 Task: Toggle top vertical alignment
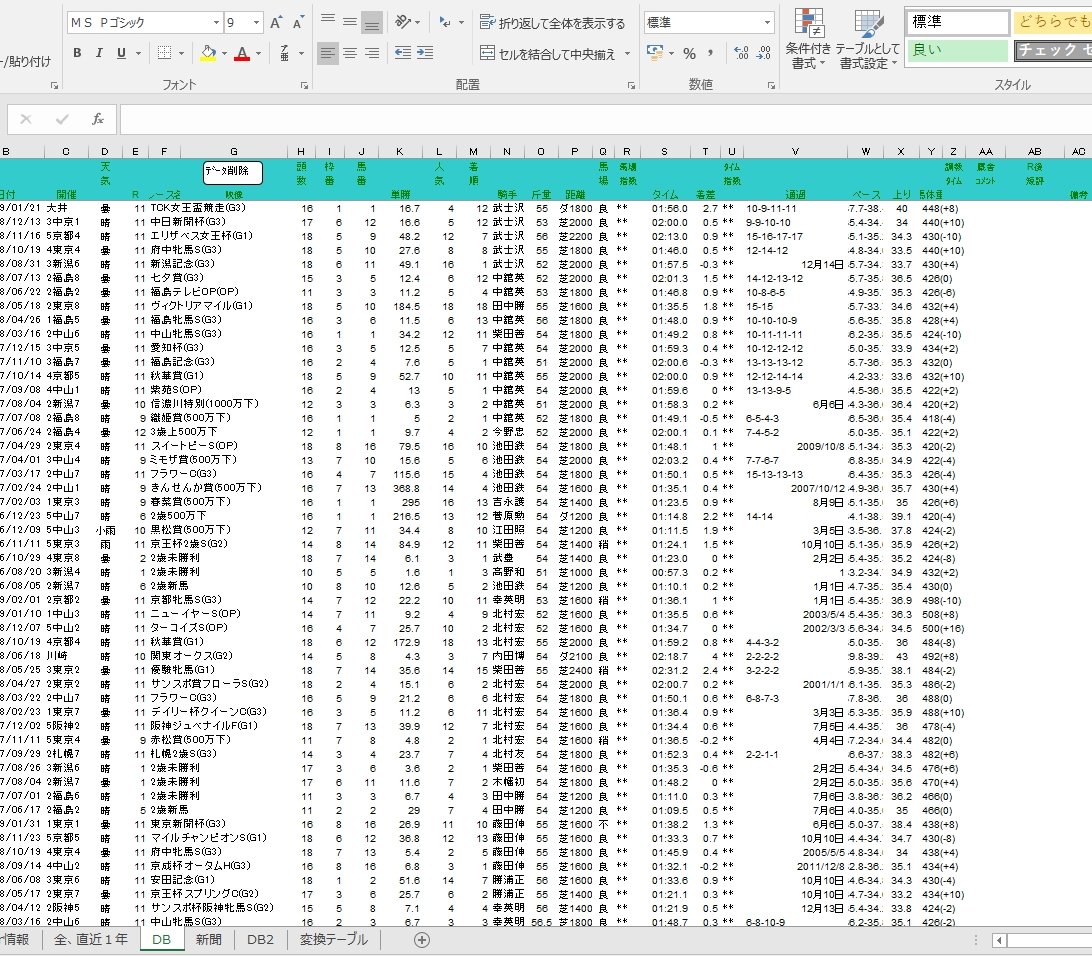327,21
